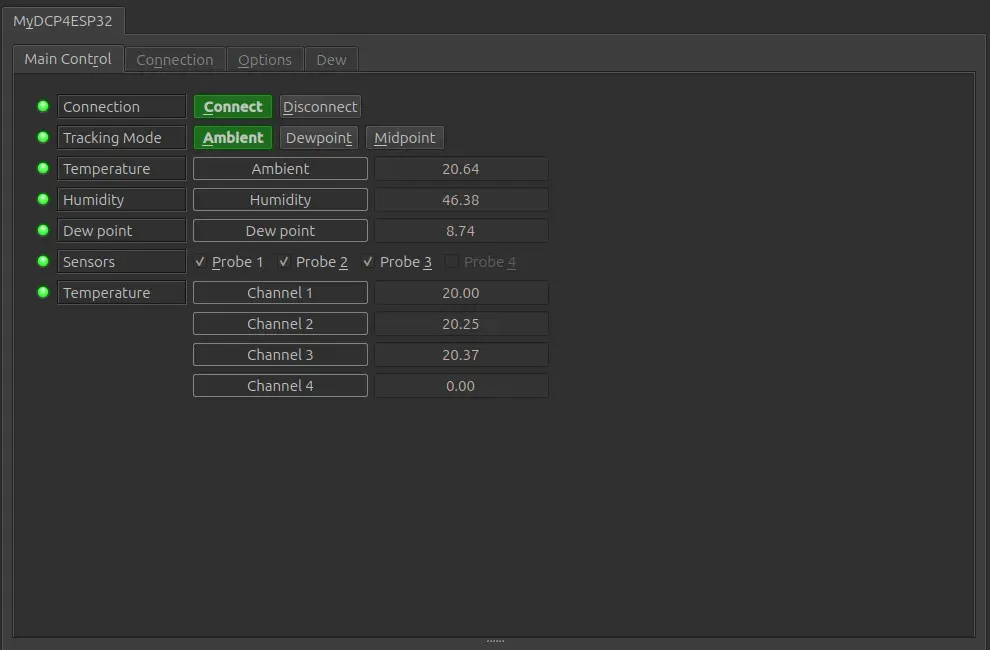This screenshot has width=990, height=650.
Task: Click the green LED next to Sensors
Action: (x=43, y=261)
